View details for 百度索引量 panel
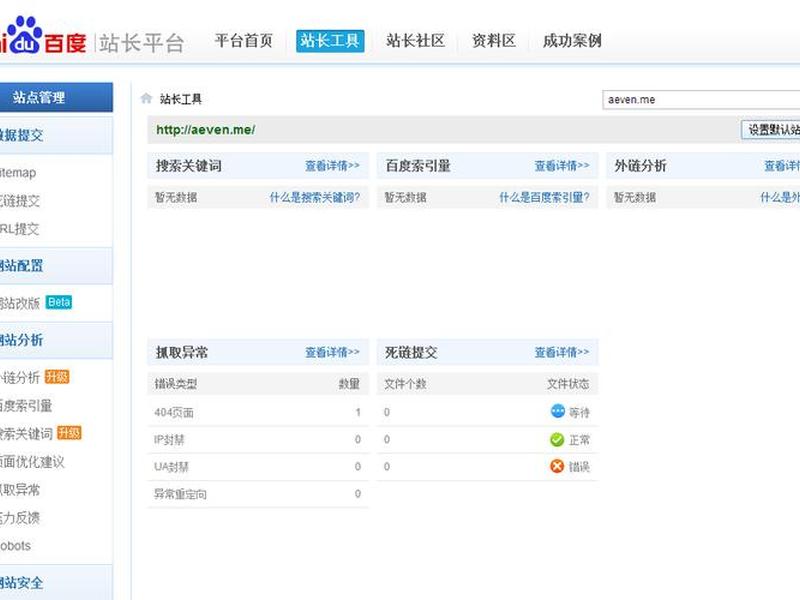800x600 pixels. tap(562, 165)
